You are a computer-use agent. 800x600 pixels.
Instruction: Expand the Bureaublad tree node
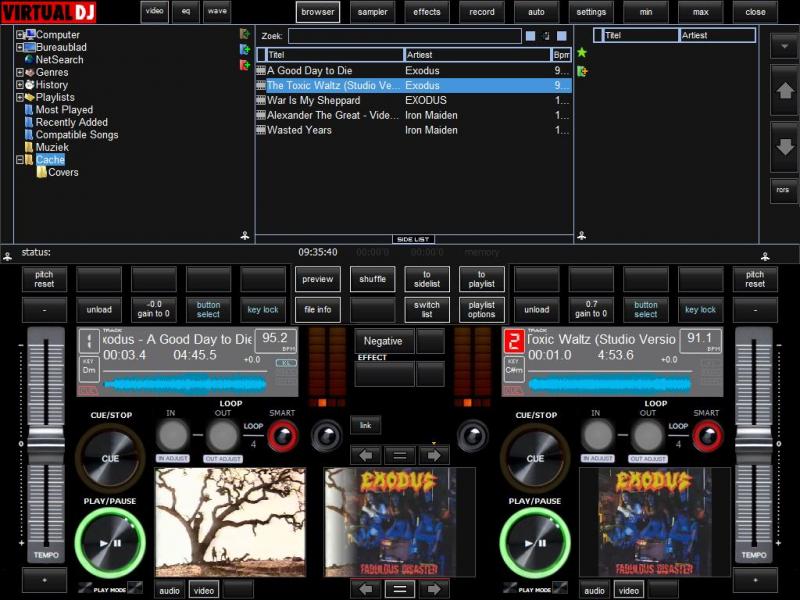coord(19,47)
